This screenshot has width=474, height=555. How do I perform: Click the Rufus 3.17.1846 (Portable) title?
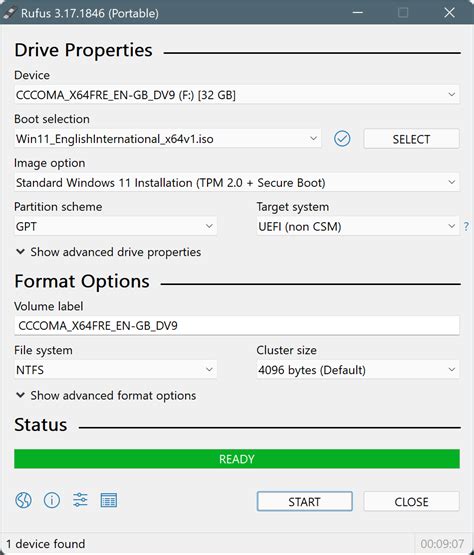pyautogui.click(x=90, y=13)
